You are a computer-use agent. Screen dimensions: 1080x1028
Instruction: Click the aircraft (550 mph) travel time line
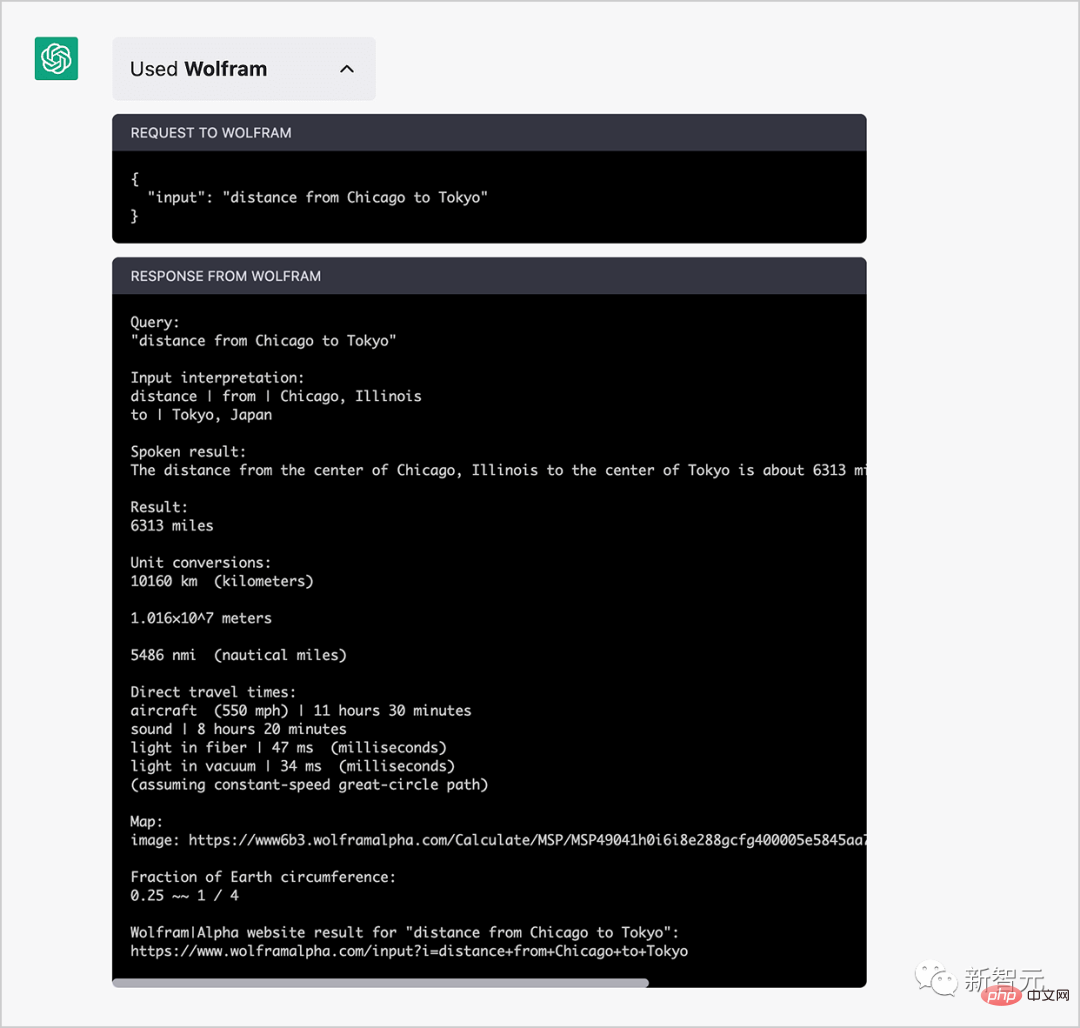(x=301, y=711)
